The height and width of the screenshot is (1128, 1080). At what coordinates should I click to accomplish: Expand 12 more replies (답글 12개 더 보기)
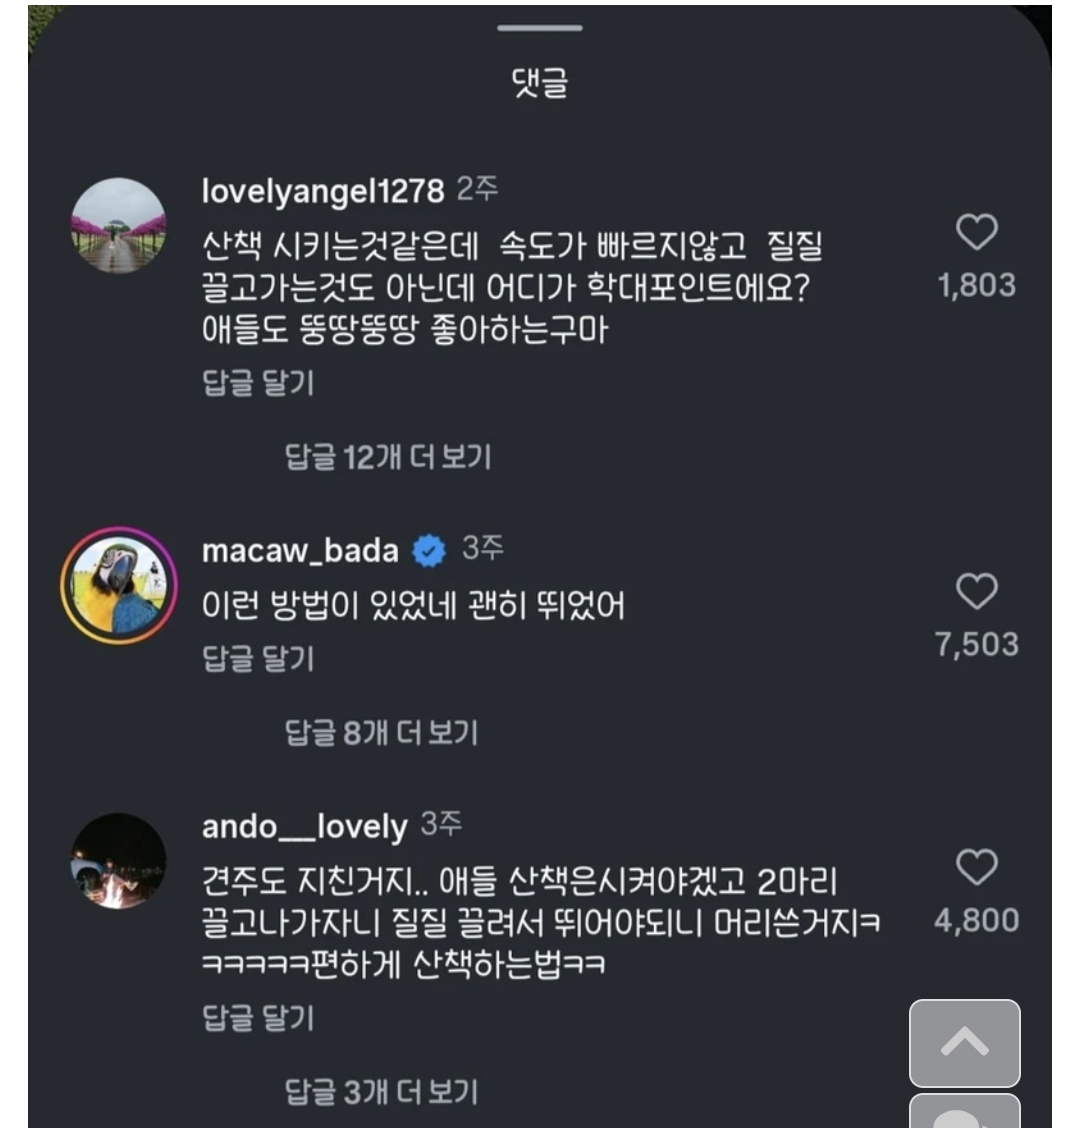click(388, 458)
